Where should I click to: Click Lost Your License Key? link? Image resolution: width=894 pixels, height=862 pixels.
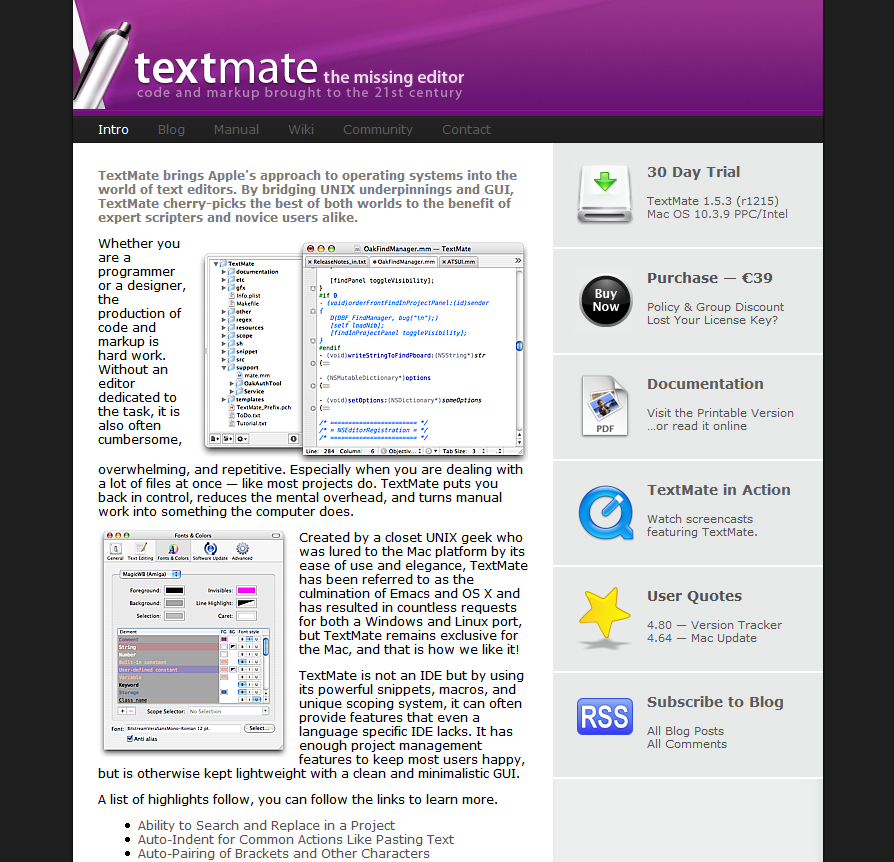(712, 320)
